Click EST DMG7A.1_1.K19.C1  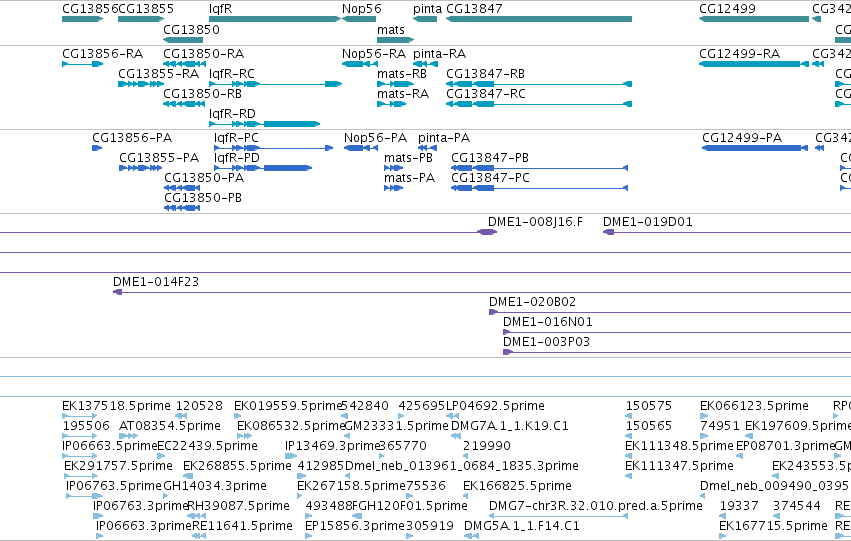(456, 436)
